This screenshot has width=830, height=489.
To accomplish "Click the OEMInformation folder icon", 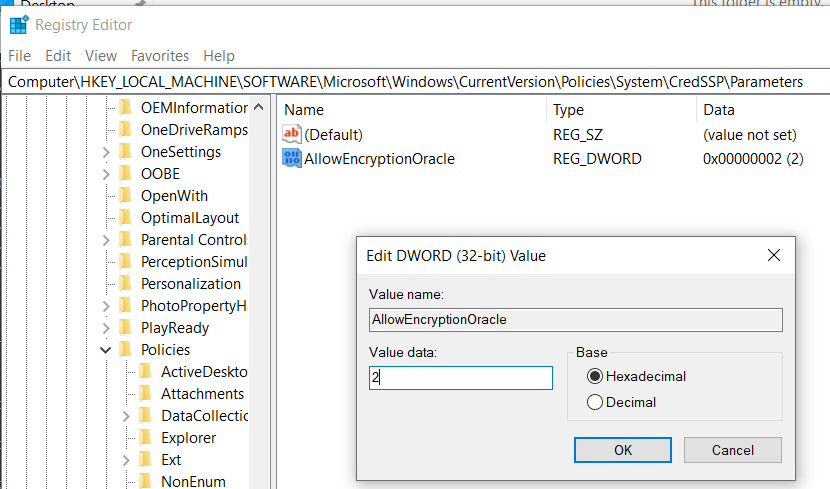I will click(x=125, y=107).
